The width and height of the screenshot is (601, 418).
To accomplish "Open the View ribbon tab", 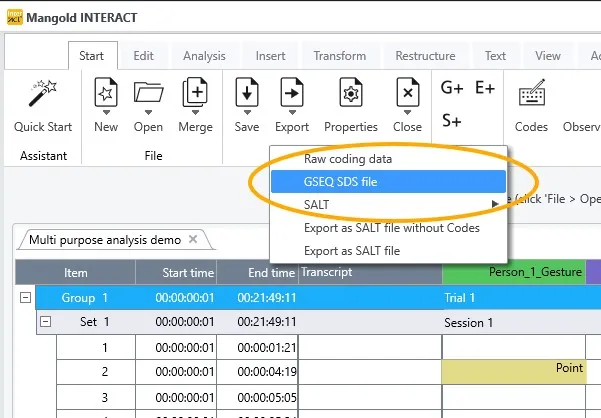I will (x=548, y=56).
